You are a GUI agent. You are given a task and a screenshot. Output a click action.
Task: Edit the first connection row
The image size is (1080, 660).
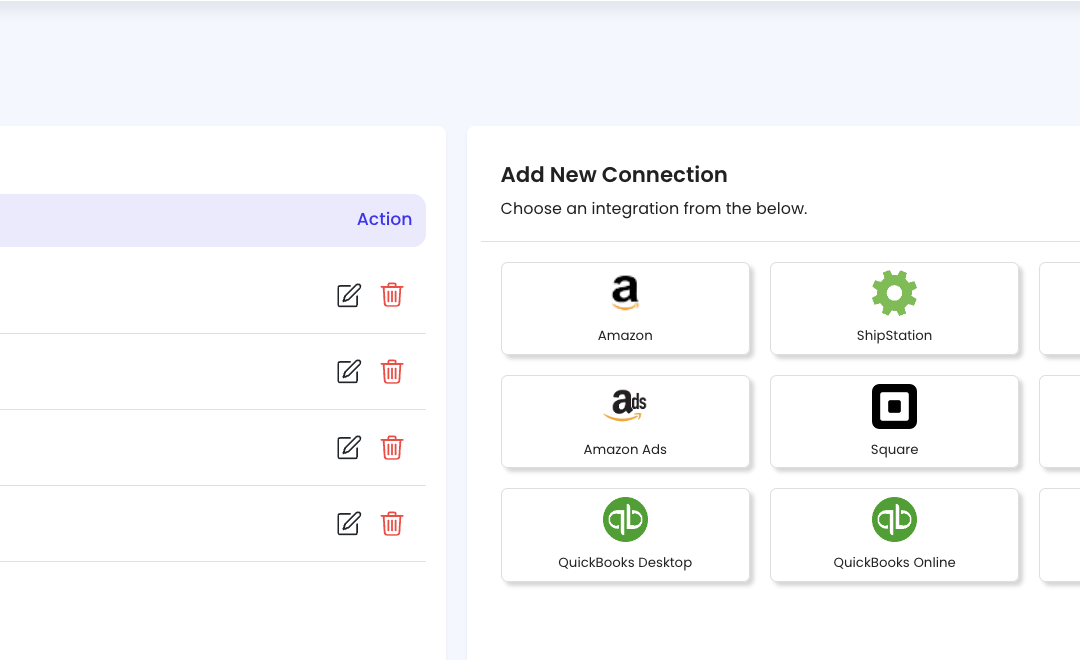[x=349, y=296]
